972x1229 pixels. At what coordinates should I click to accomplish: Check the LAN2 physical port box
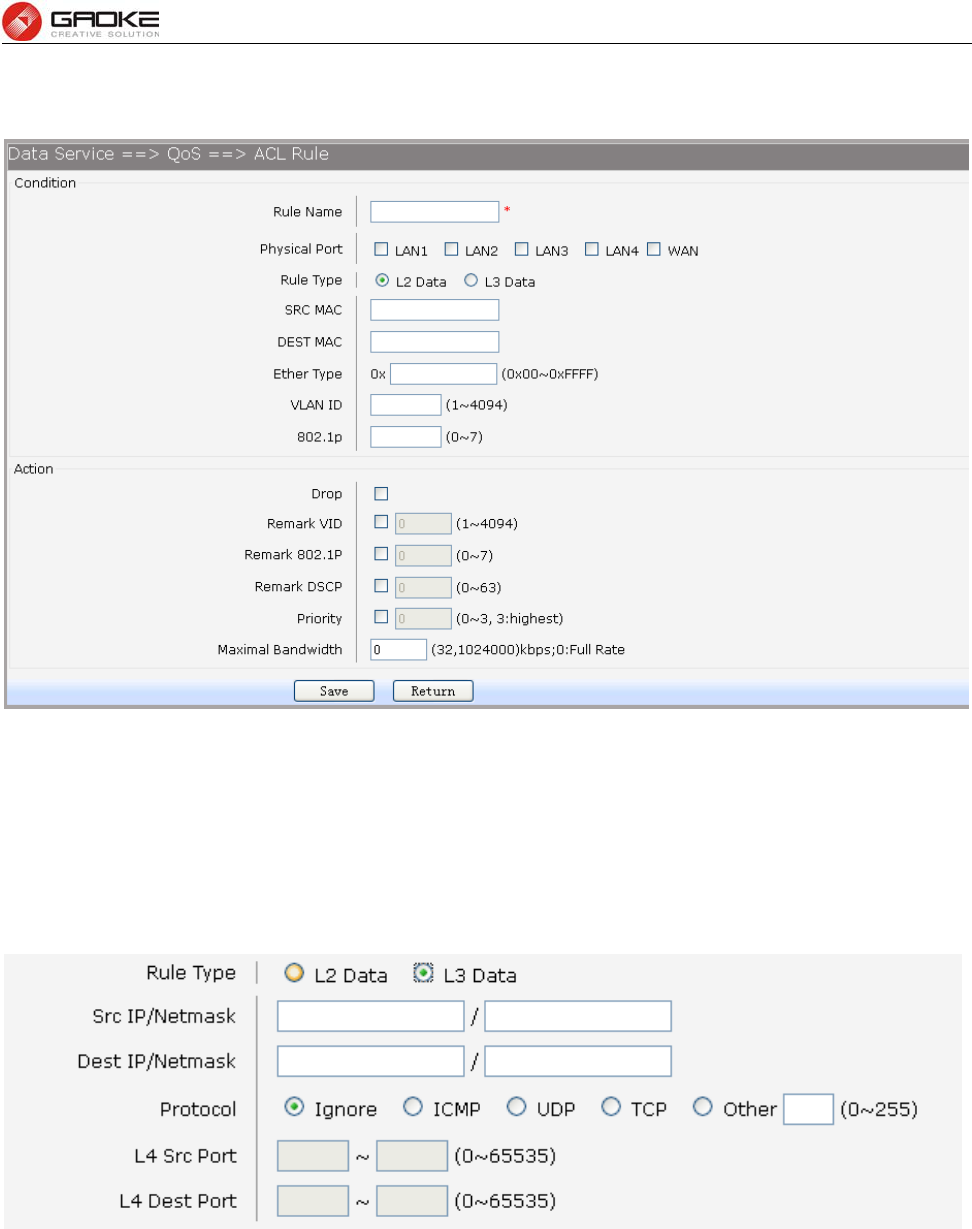[451, 249]
